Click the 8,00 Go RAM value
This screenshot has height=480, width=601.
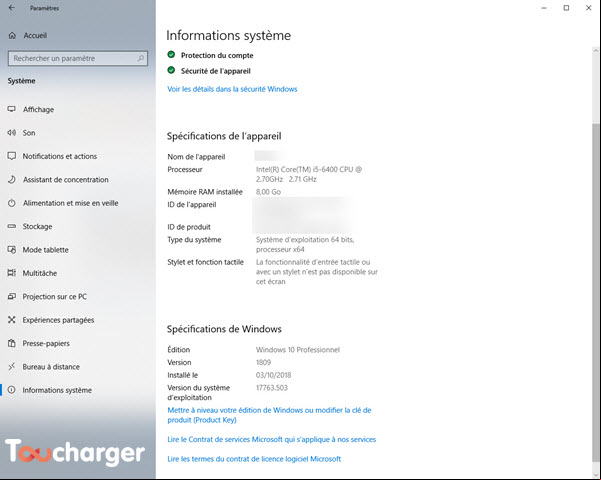point(268,192)
